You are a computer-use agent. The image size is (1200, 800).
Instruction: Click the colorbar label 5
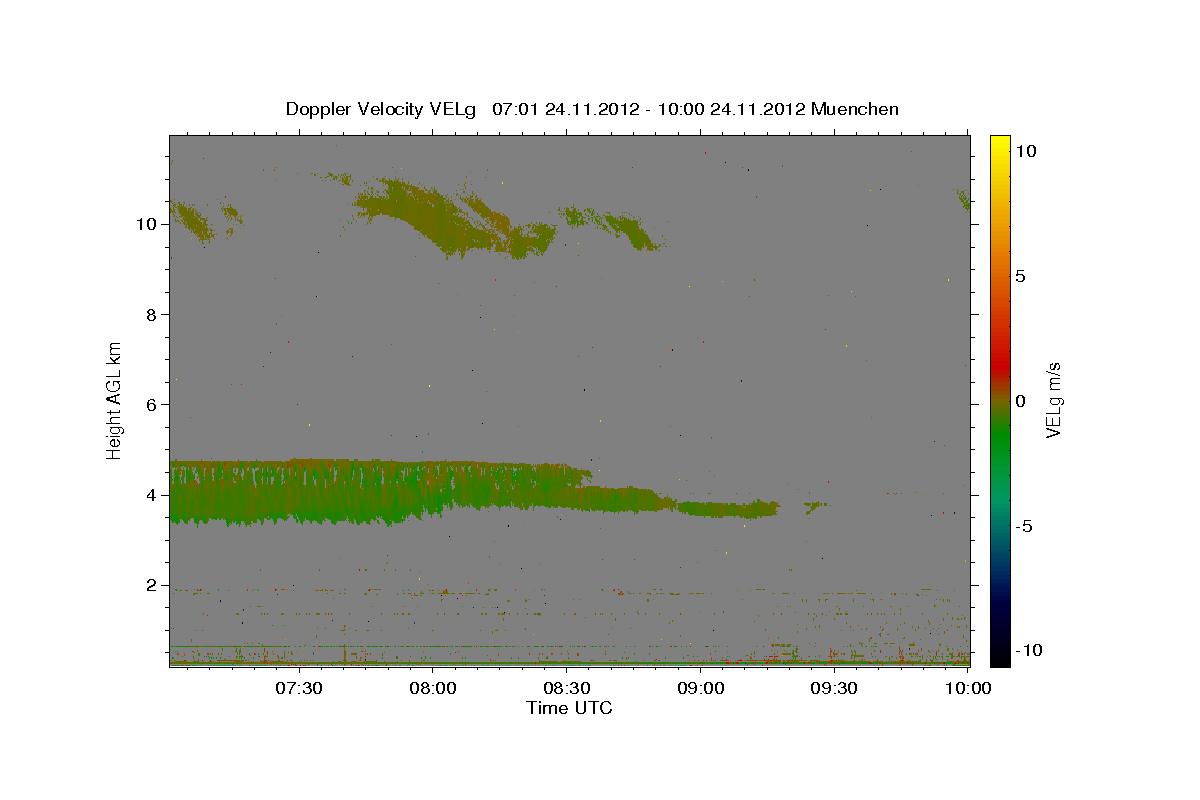point(1020,276)
